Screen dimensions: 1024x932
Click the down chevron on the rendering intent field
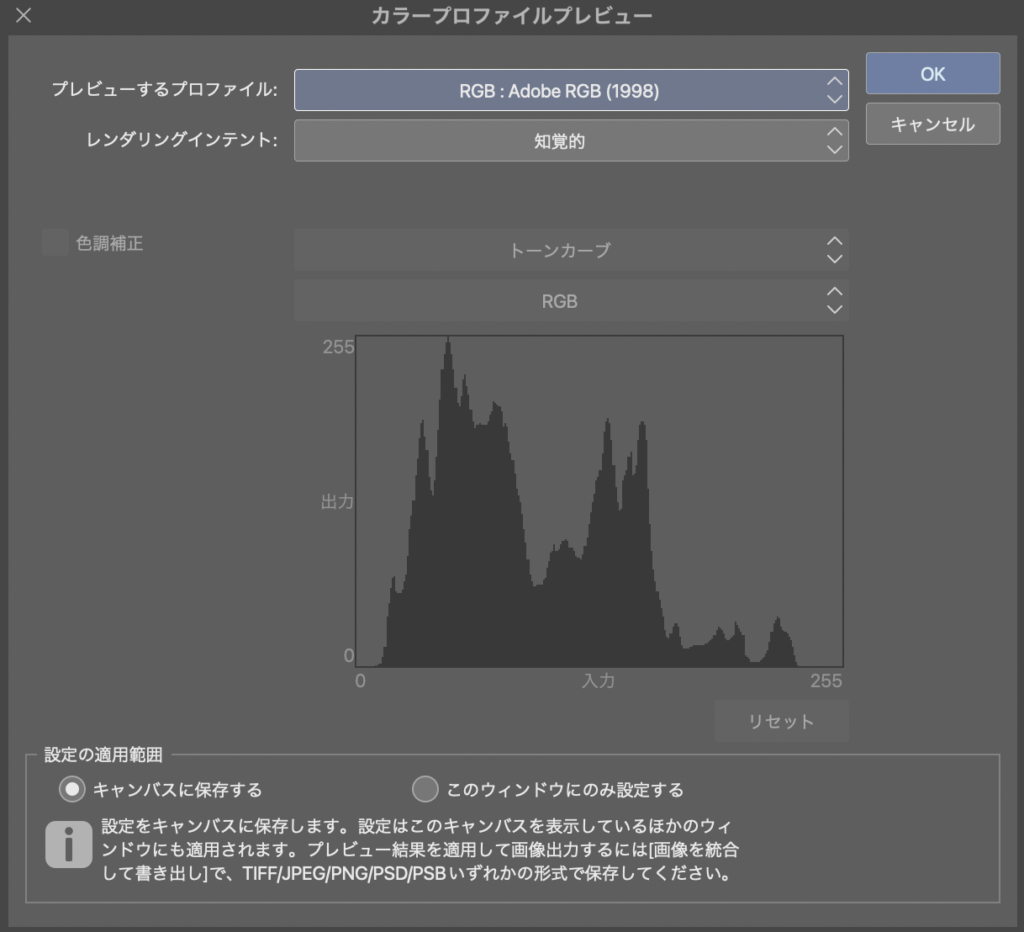(x=834, y=148)
